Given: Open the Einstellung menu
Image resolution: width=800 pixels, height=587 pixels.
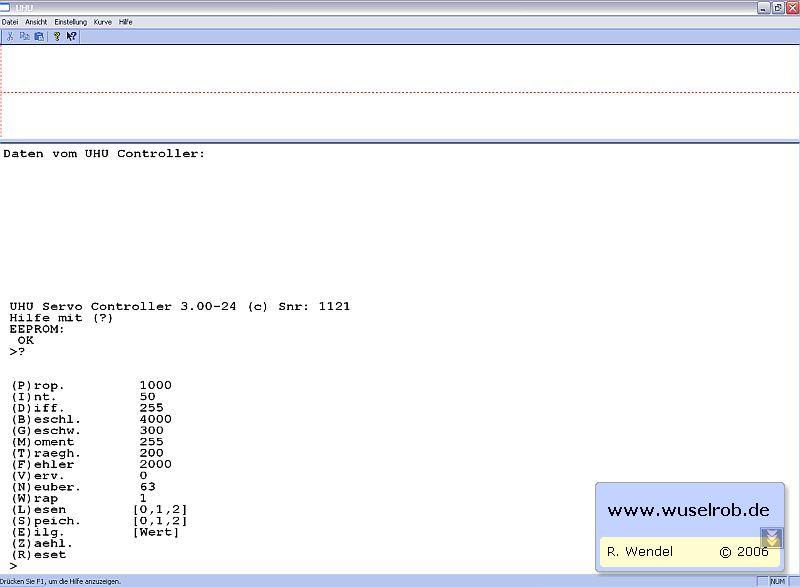Looking at the screenshot, I should coord(70,22).
